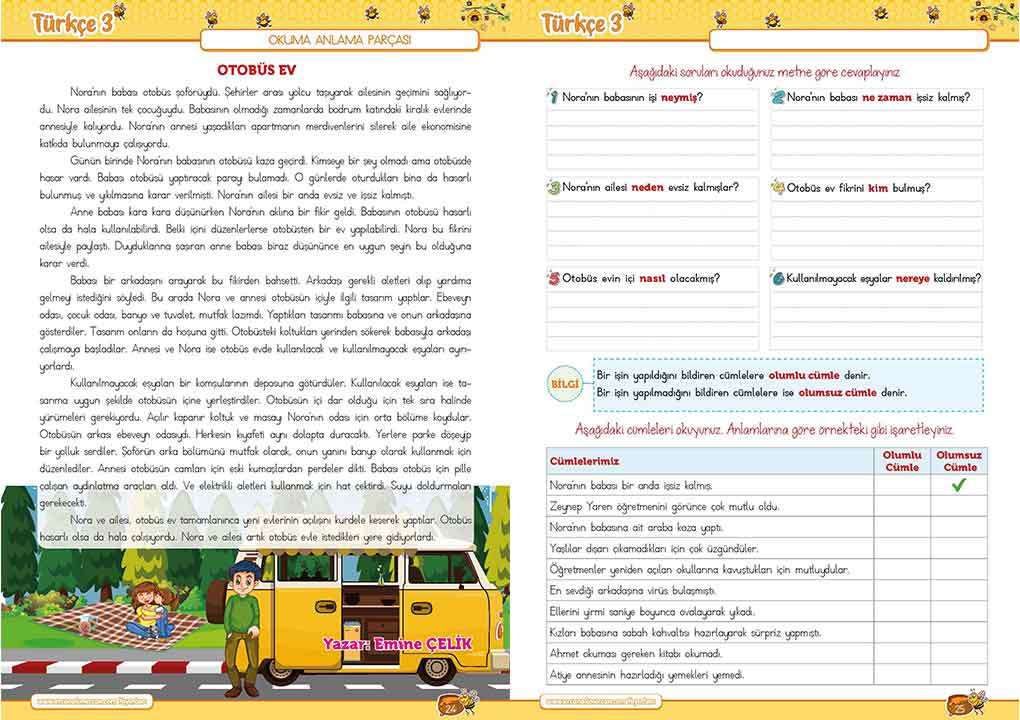Click the number 5 question icon

pos(552,277)
